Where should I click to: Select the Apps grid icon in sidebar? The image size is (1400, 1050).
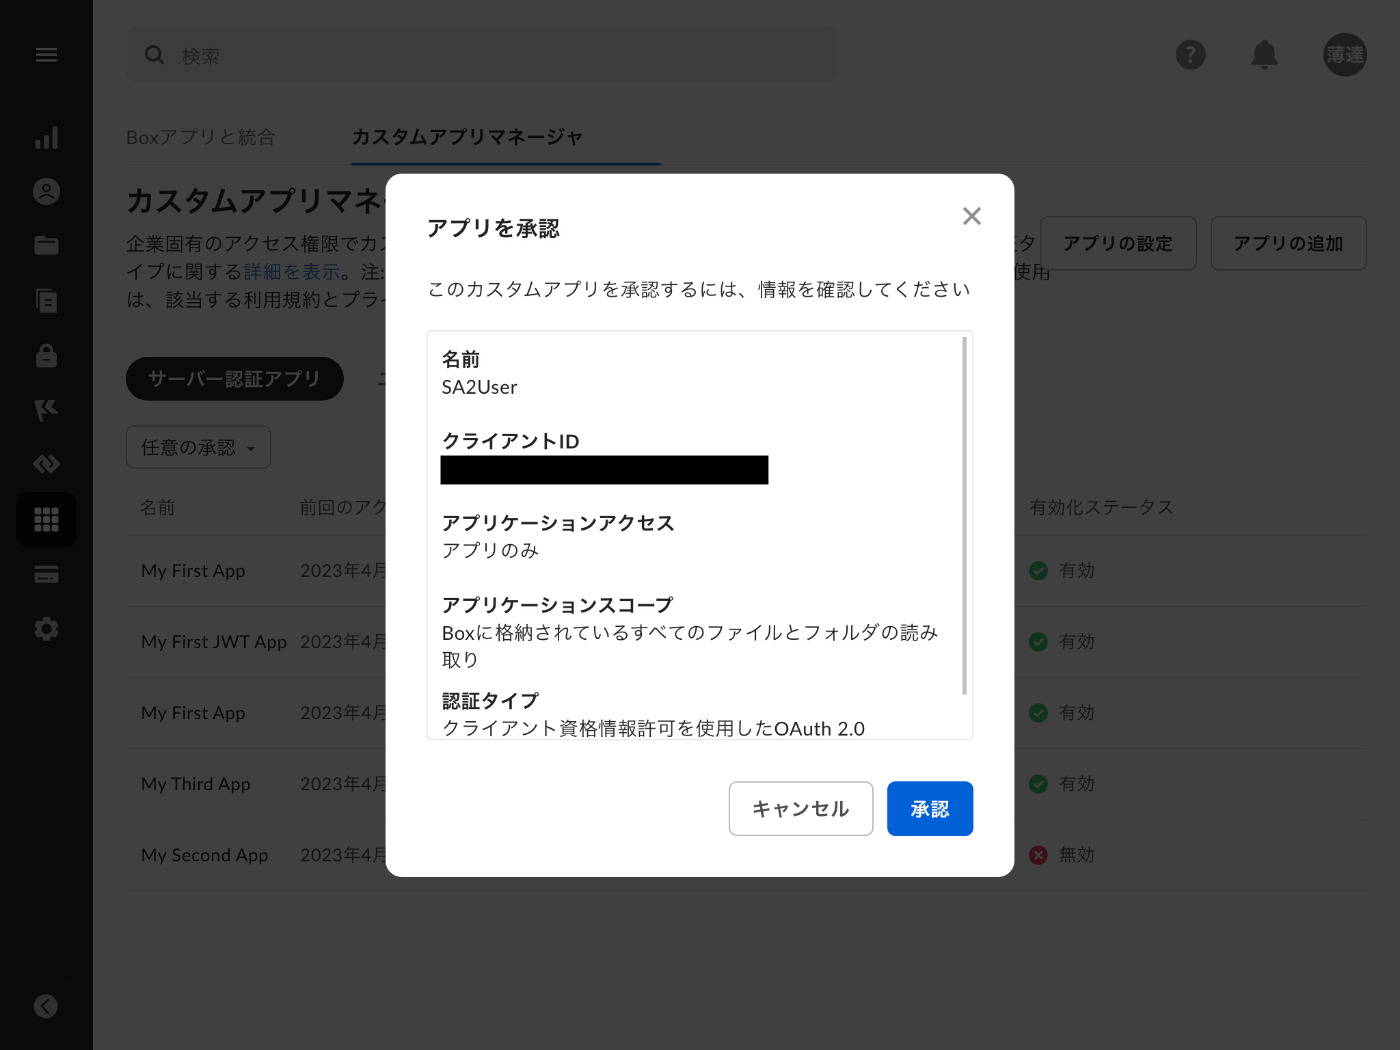pos(46,519)
